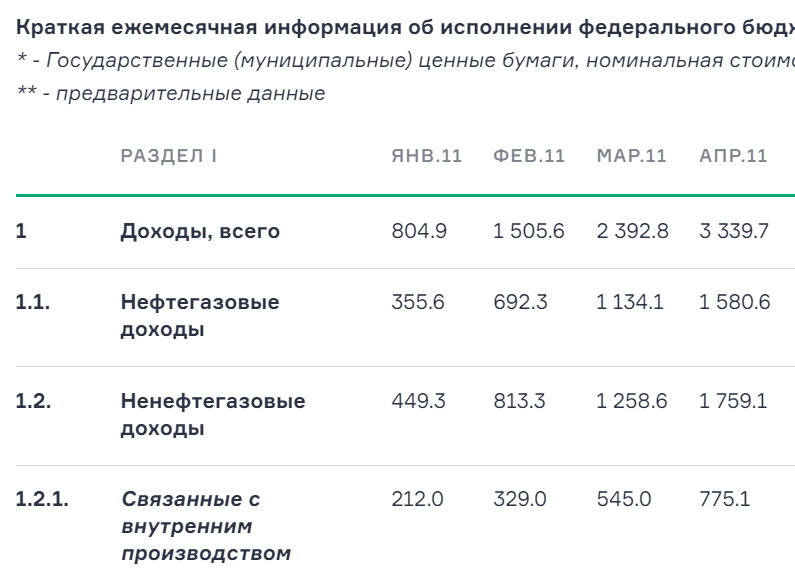The height and width of the screenshot is (580, 795).
Task: Click cell value 1 505.6
Action: pos(529,231)
